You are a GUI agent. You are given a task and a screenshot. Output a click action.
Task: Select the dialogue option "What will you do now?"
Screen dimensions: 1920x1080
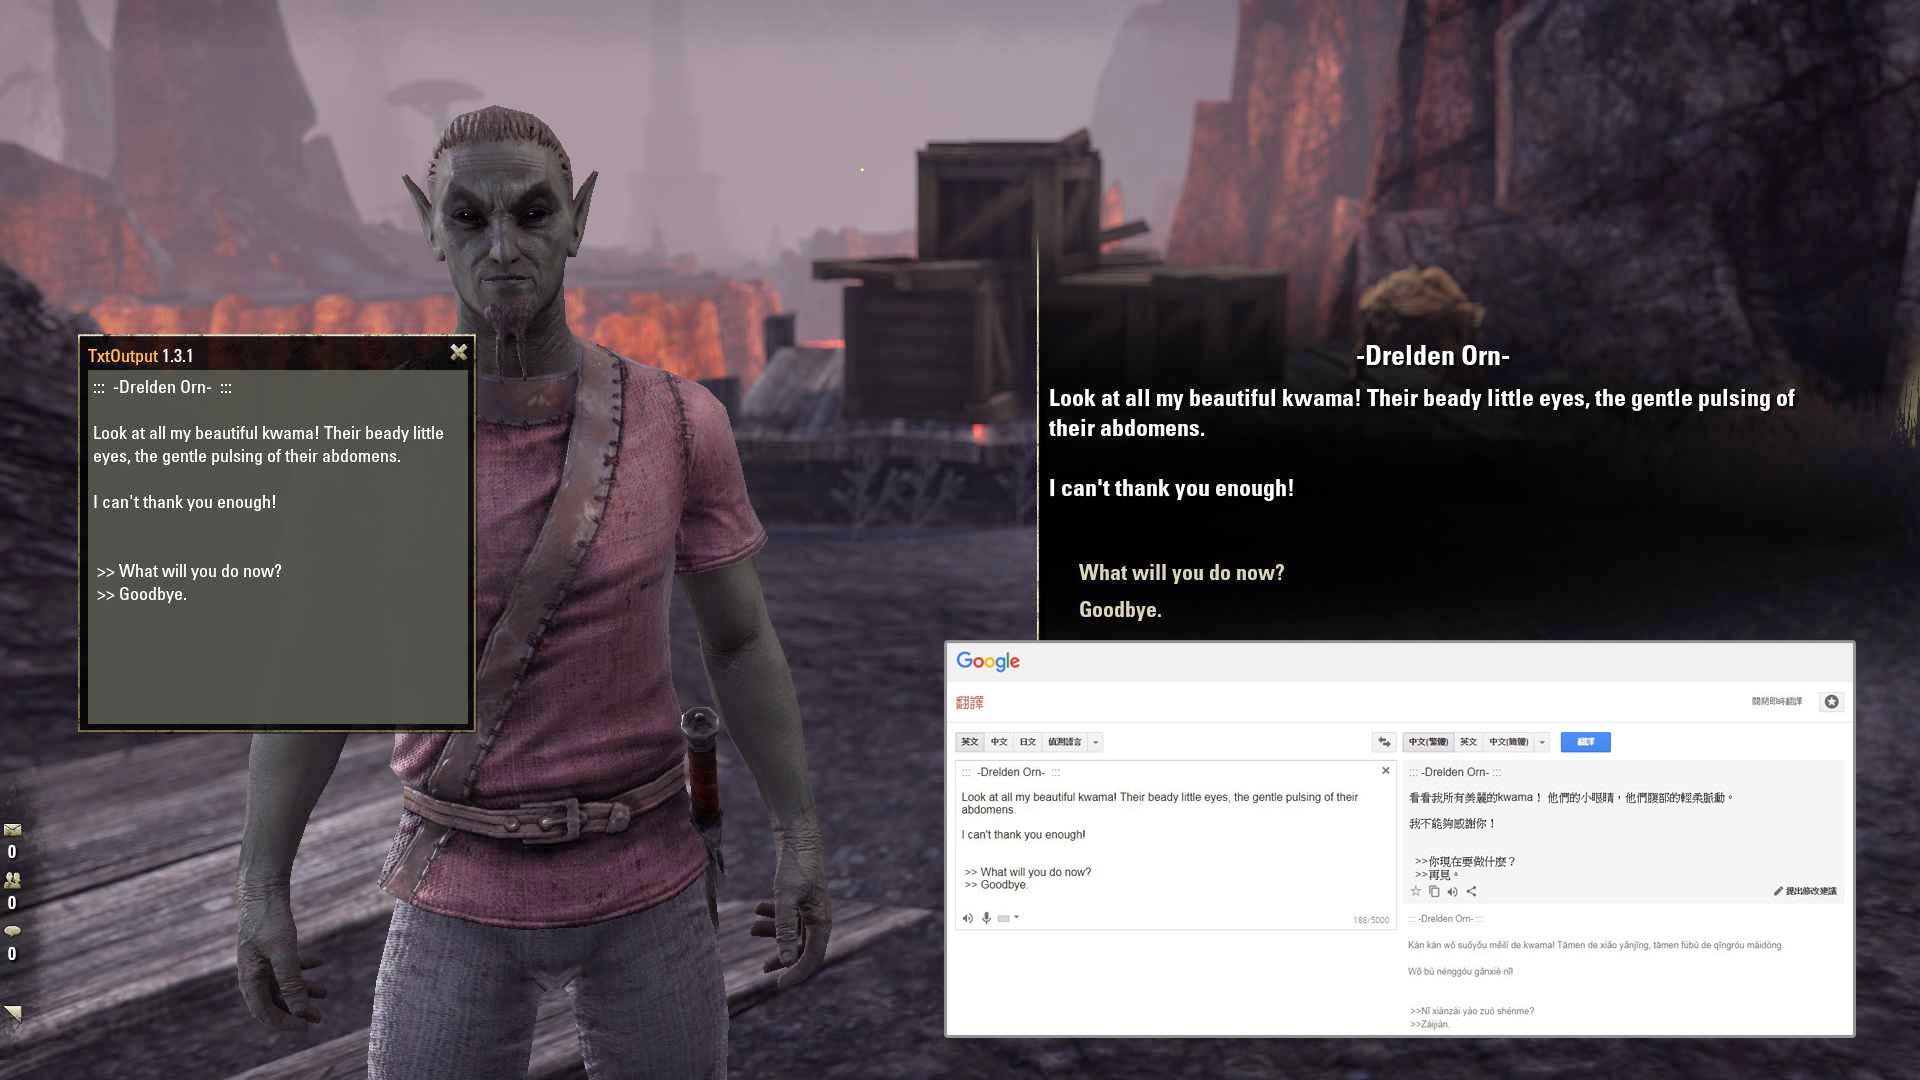pos(1181,573)
